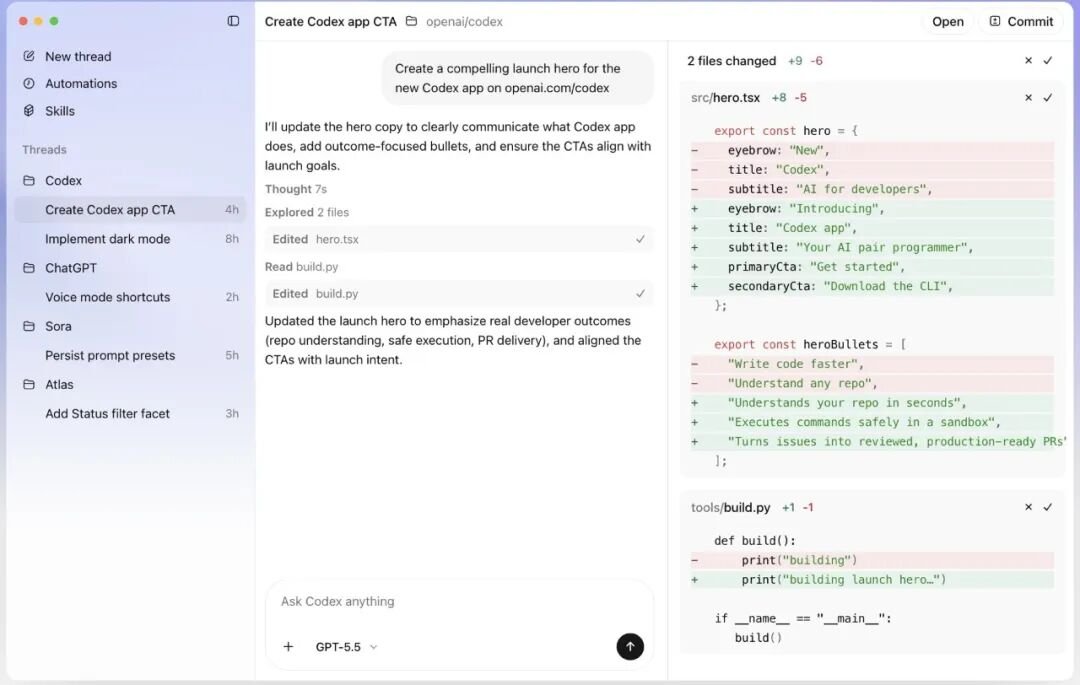The width and height of the screenshot is (1080, 685).
Task: Click the Threads section heading
Action: [44, 149]
